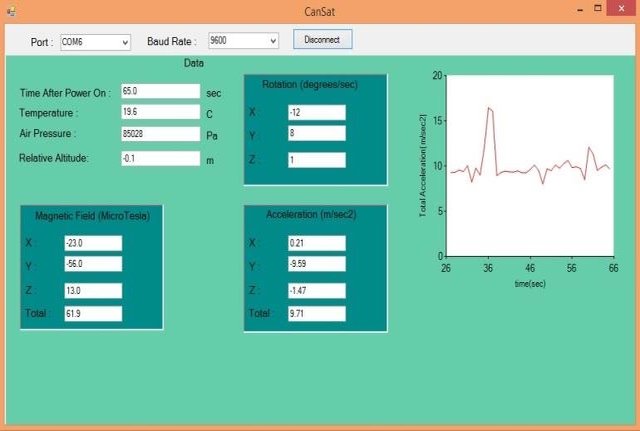Click the Magnetic Field X value box

click(x=91, y=243)
